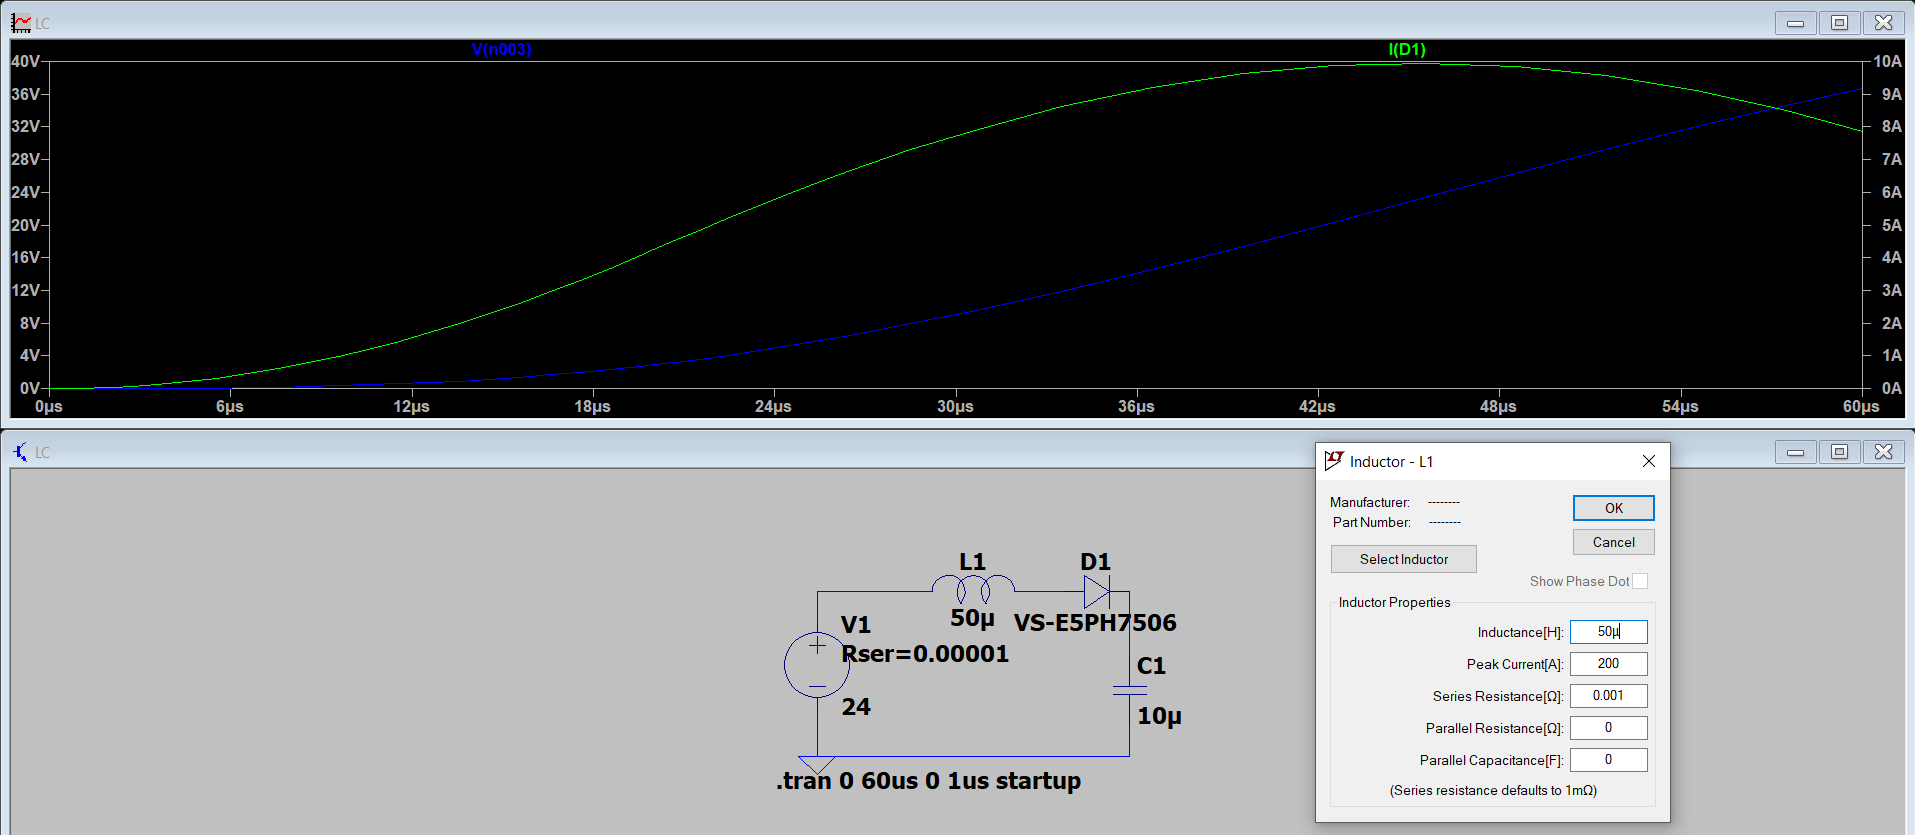Click the schematic window's title bar icon
The image size is (1915, 835).
click(21, 452)
